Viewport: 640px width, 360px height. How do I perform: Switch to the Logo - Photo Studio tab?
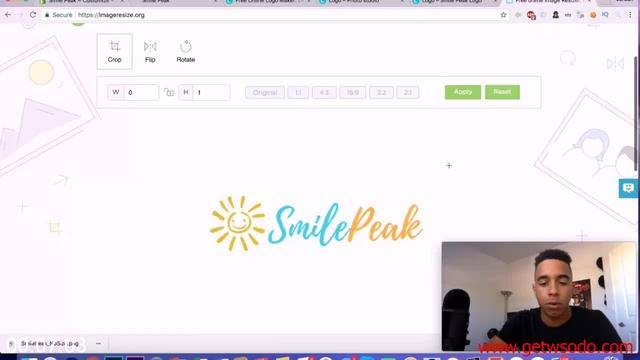coord(360,2)
